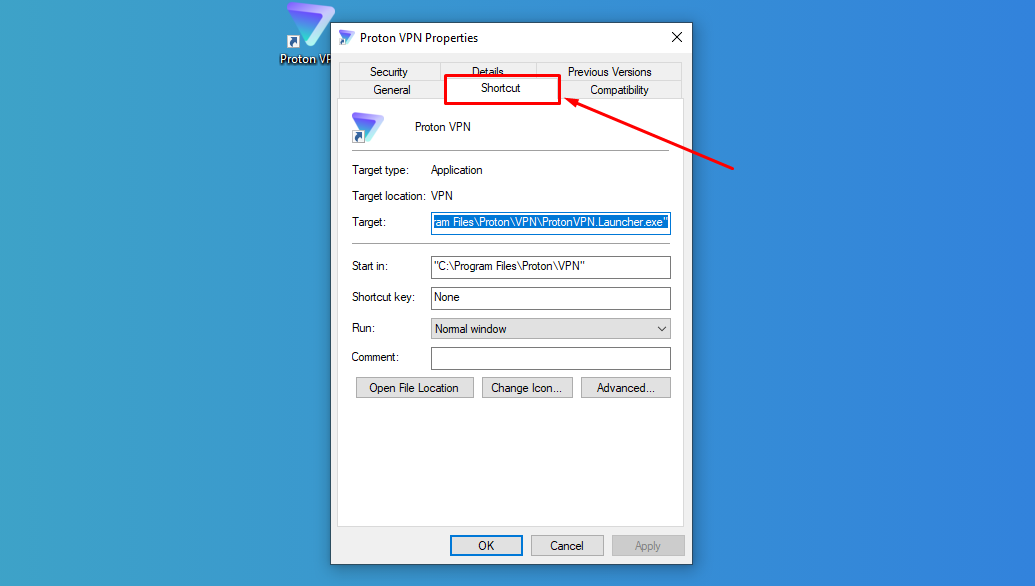Screen dimensions: 1035x586
Task: Click in the Start in field
Action: [x=551, y=267]
